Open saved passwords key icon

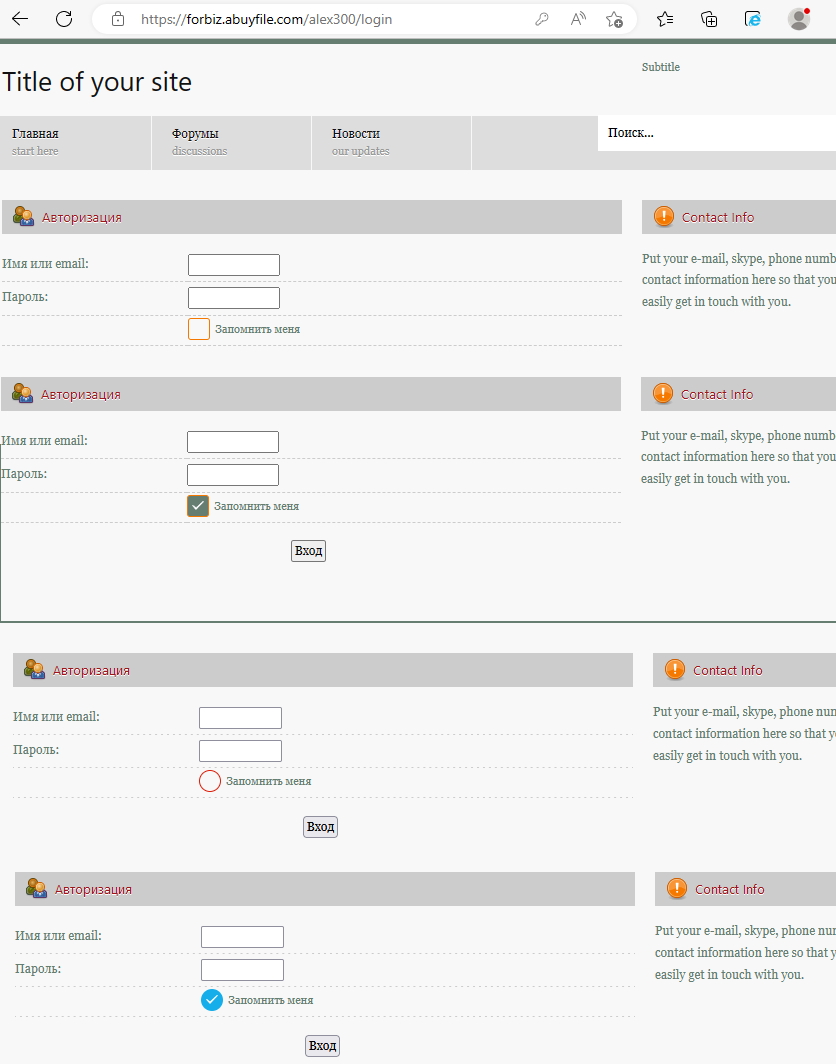click(x=542, y=19)
